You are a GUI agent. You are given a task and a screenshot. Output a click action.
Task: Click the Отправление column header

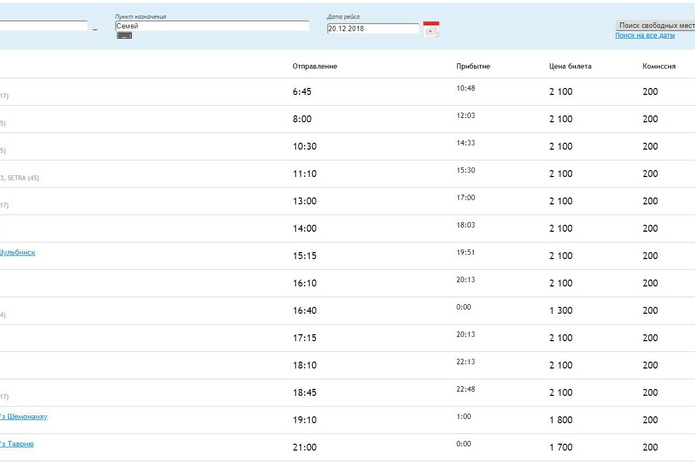(315, 66)
